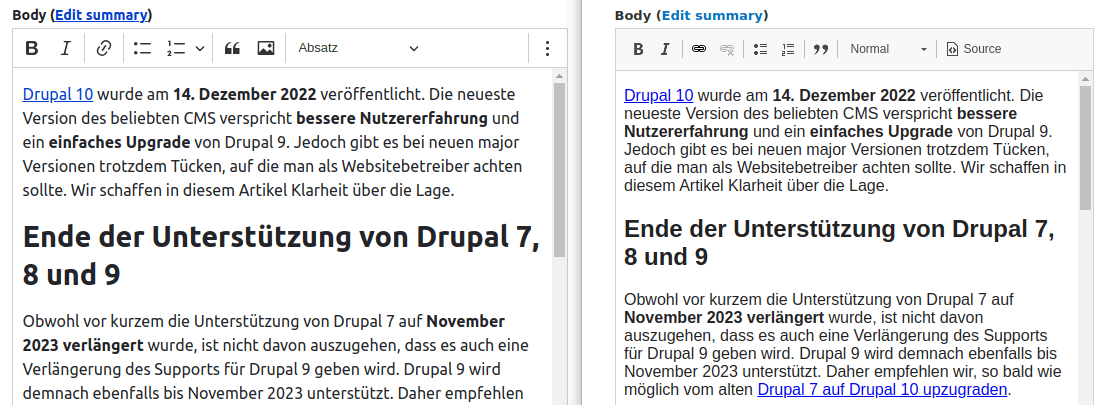Toggle Italic in left editor toolbar
Image resolution: width=1100 pixels, height=405 pixels.
coord(65,48)
